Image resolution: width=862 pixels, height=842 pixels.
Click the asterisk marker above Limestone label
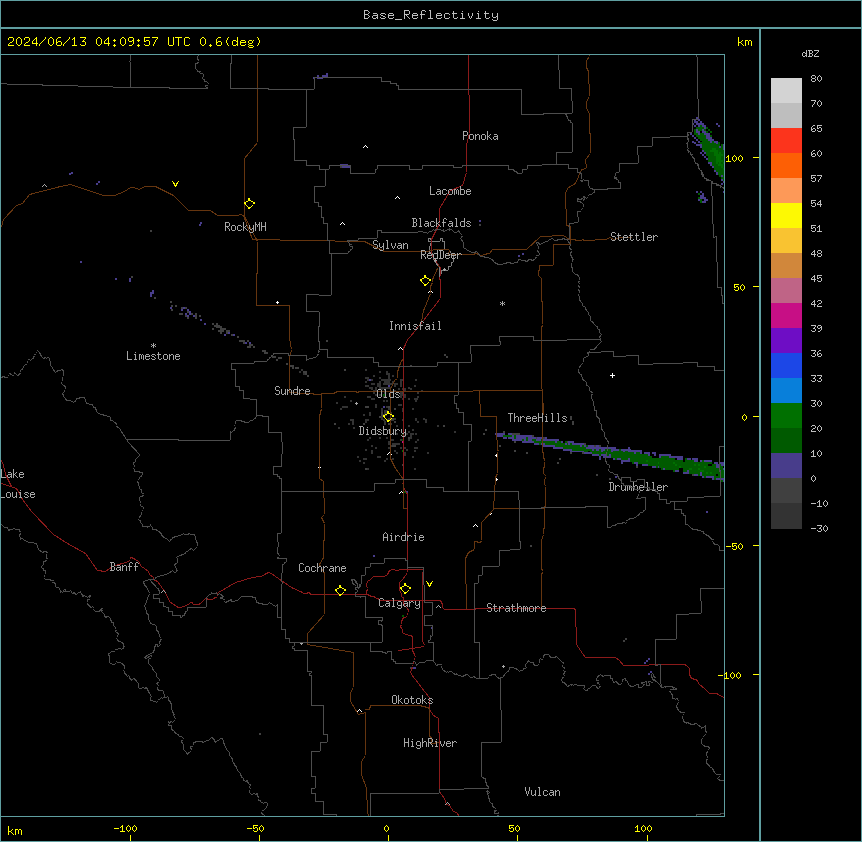tap(153, 346)
